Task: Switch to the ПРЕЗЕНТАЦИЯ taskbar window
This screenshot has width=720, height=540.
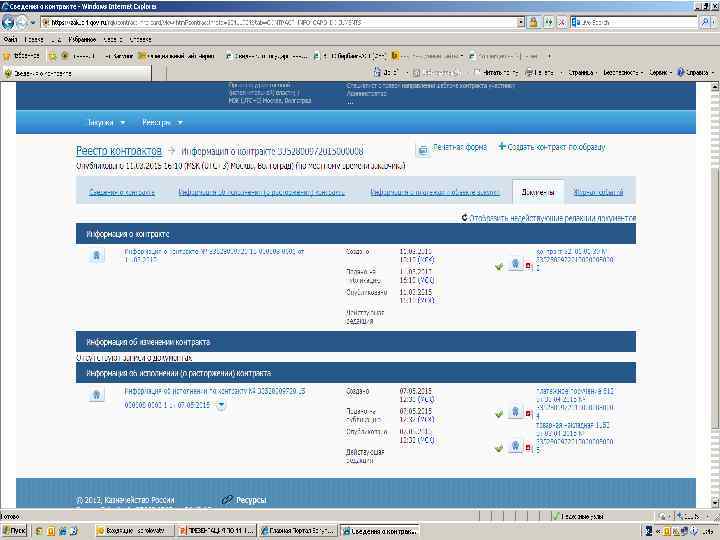Action: [x=216, y=531]
